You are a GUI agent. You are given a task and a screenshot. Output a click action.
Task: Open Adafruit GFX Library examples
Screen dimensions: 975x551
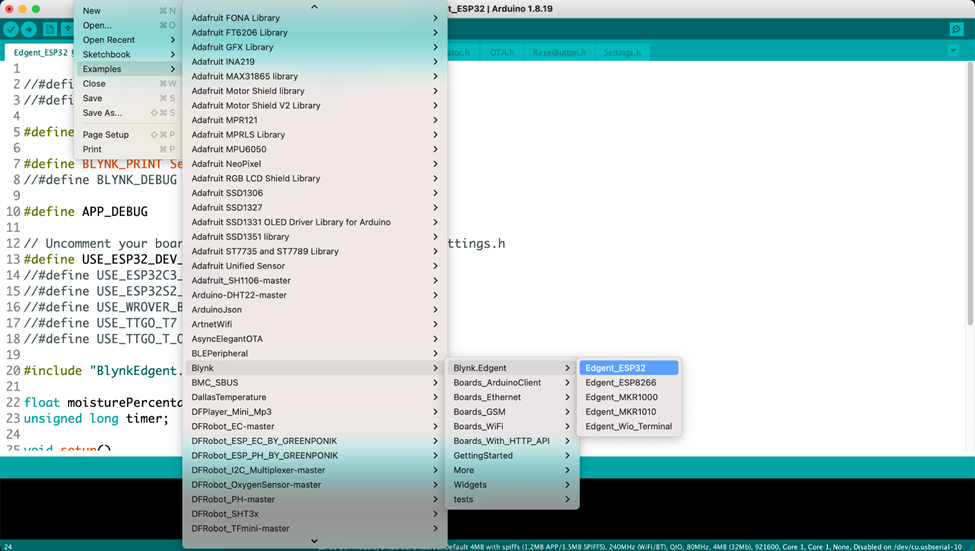click(x=315, y=47)
